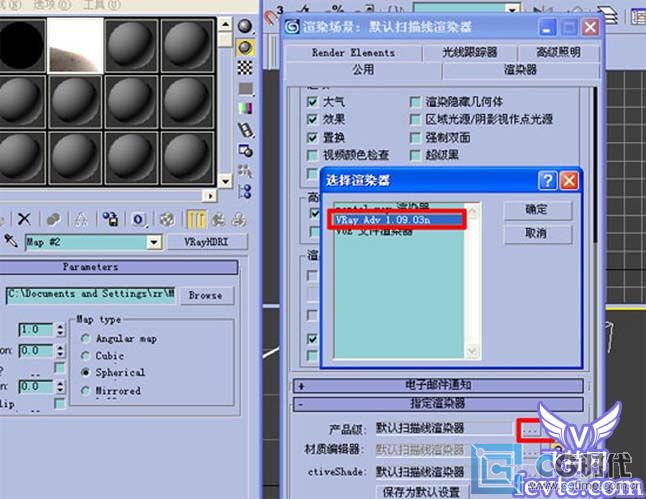Click the VRayHDRI map type button
This screenshot has height=499, width=646.
click(x=207, y=242)
